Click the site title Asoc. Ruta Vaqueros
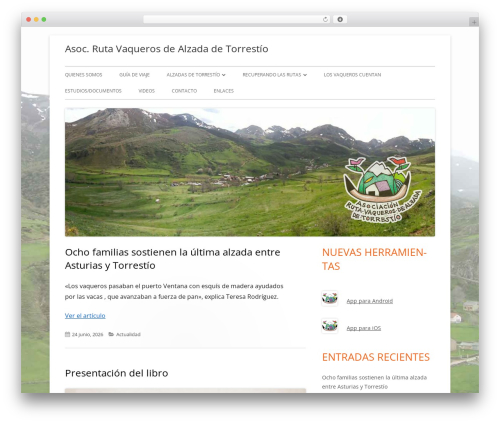The height and width of the screenshot is (423, 500). (167, 49)
